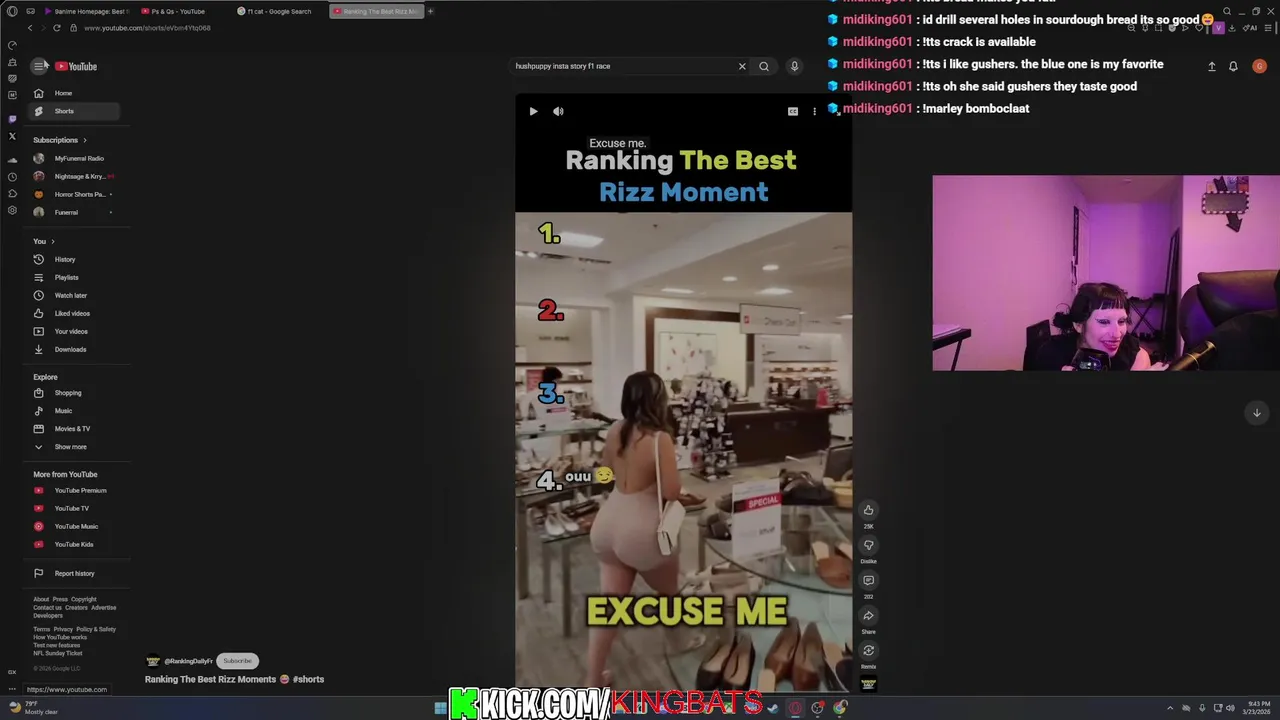Screen dimensions: 1280x720
Task: Open YouTube Premium
Action: pyautogui.click(x=75, y=490)
